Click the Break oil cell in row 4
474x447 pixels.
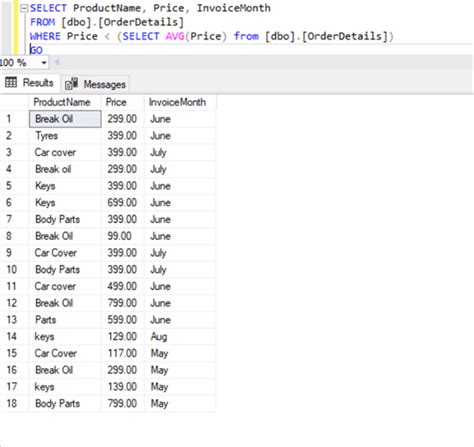pyautogui.click(x=65, y=169)
